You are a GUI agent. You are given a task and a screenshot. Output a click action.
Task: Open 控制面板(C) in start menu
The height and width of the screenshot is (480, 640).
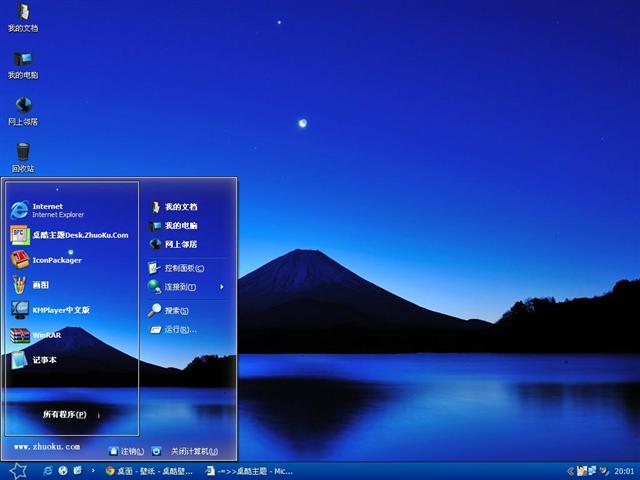click(x=184, y=268)
